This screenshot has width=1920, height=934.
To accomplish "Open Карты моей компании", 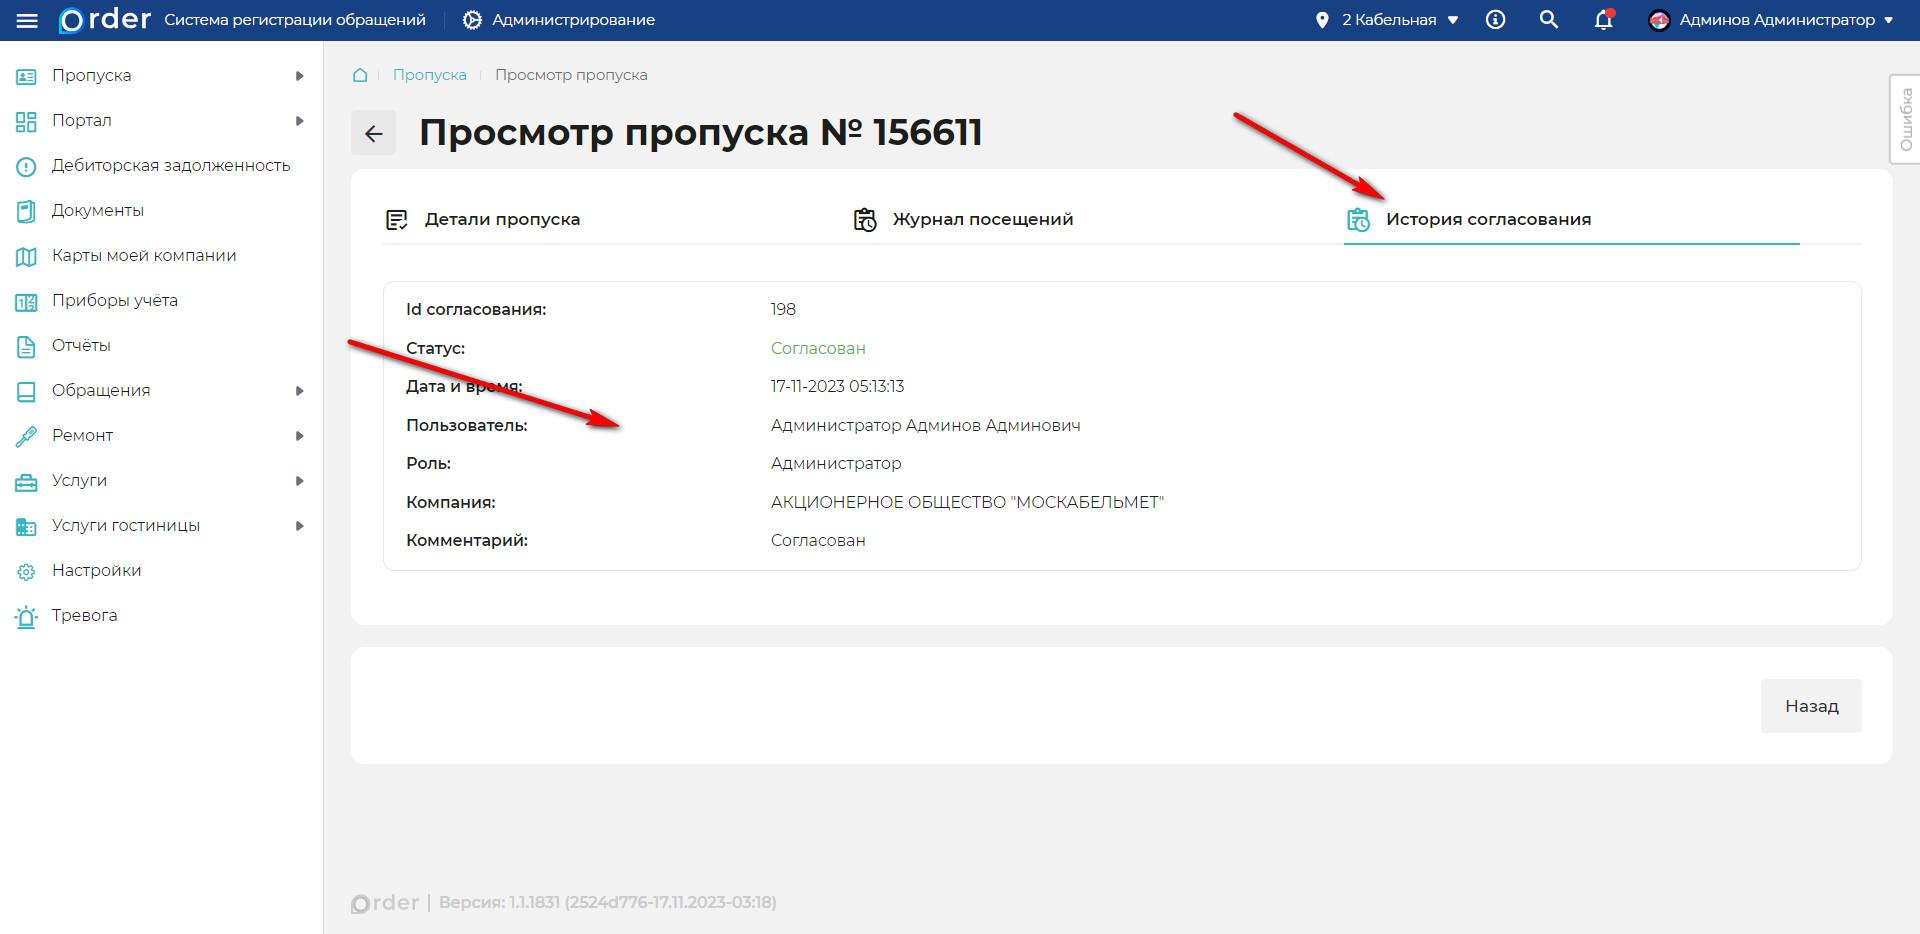I will coord(143,255).
